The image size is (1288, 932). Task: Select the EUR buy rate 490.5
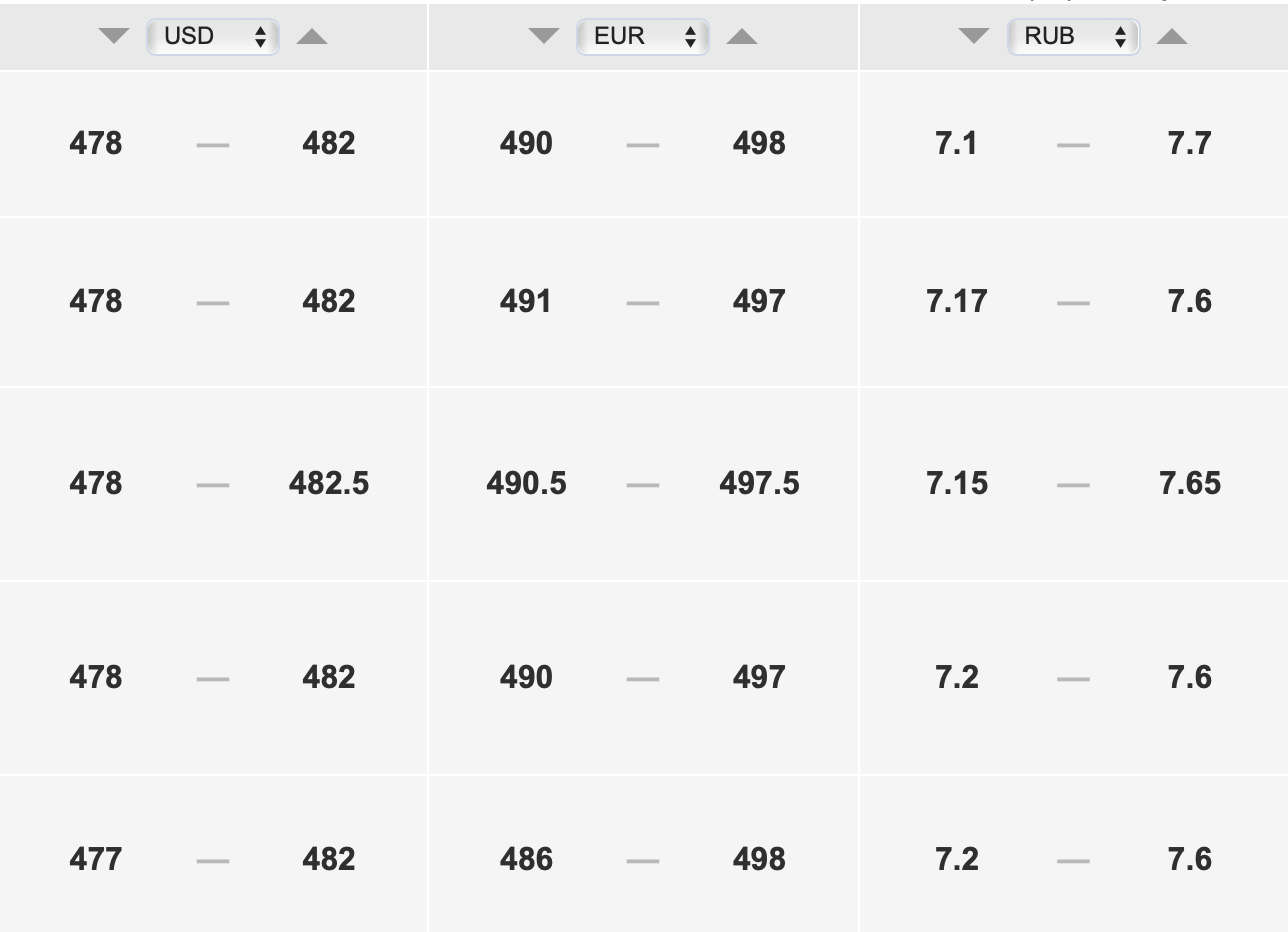pos(526,483)
